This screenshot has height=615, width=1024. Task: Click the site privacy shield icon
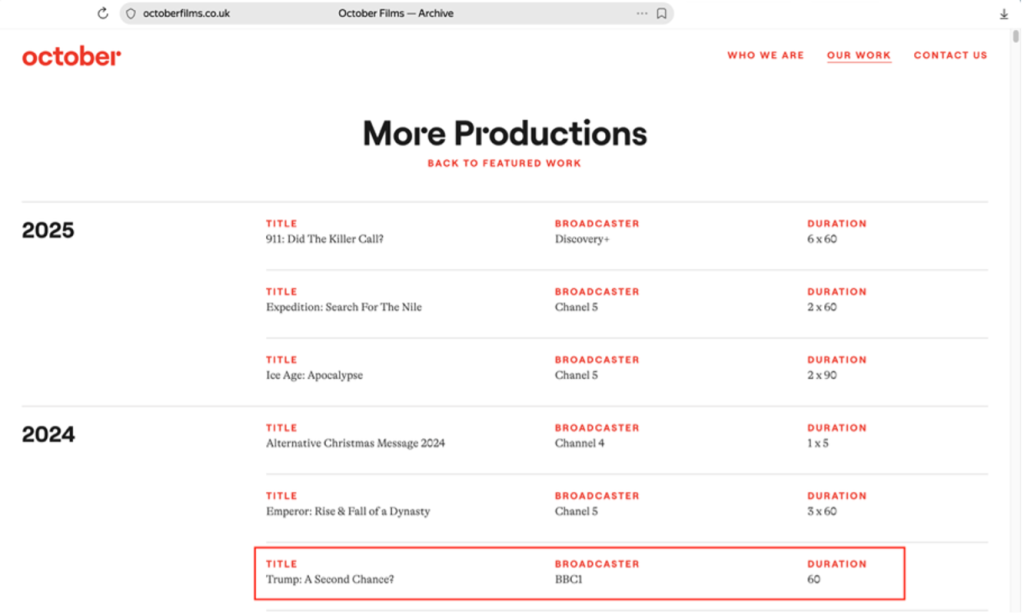pyautogui.click(x=130, y=13)
